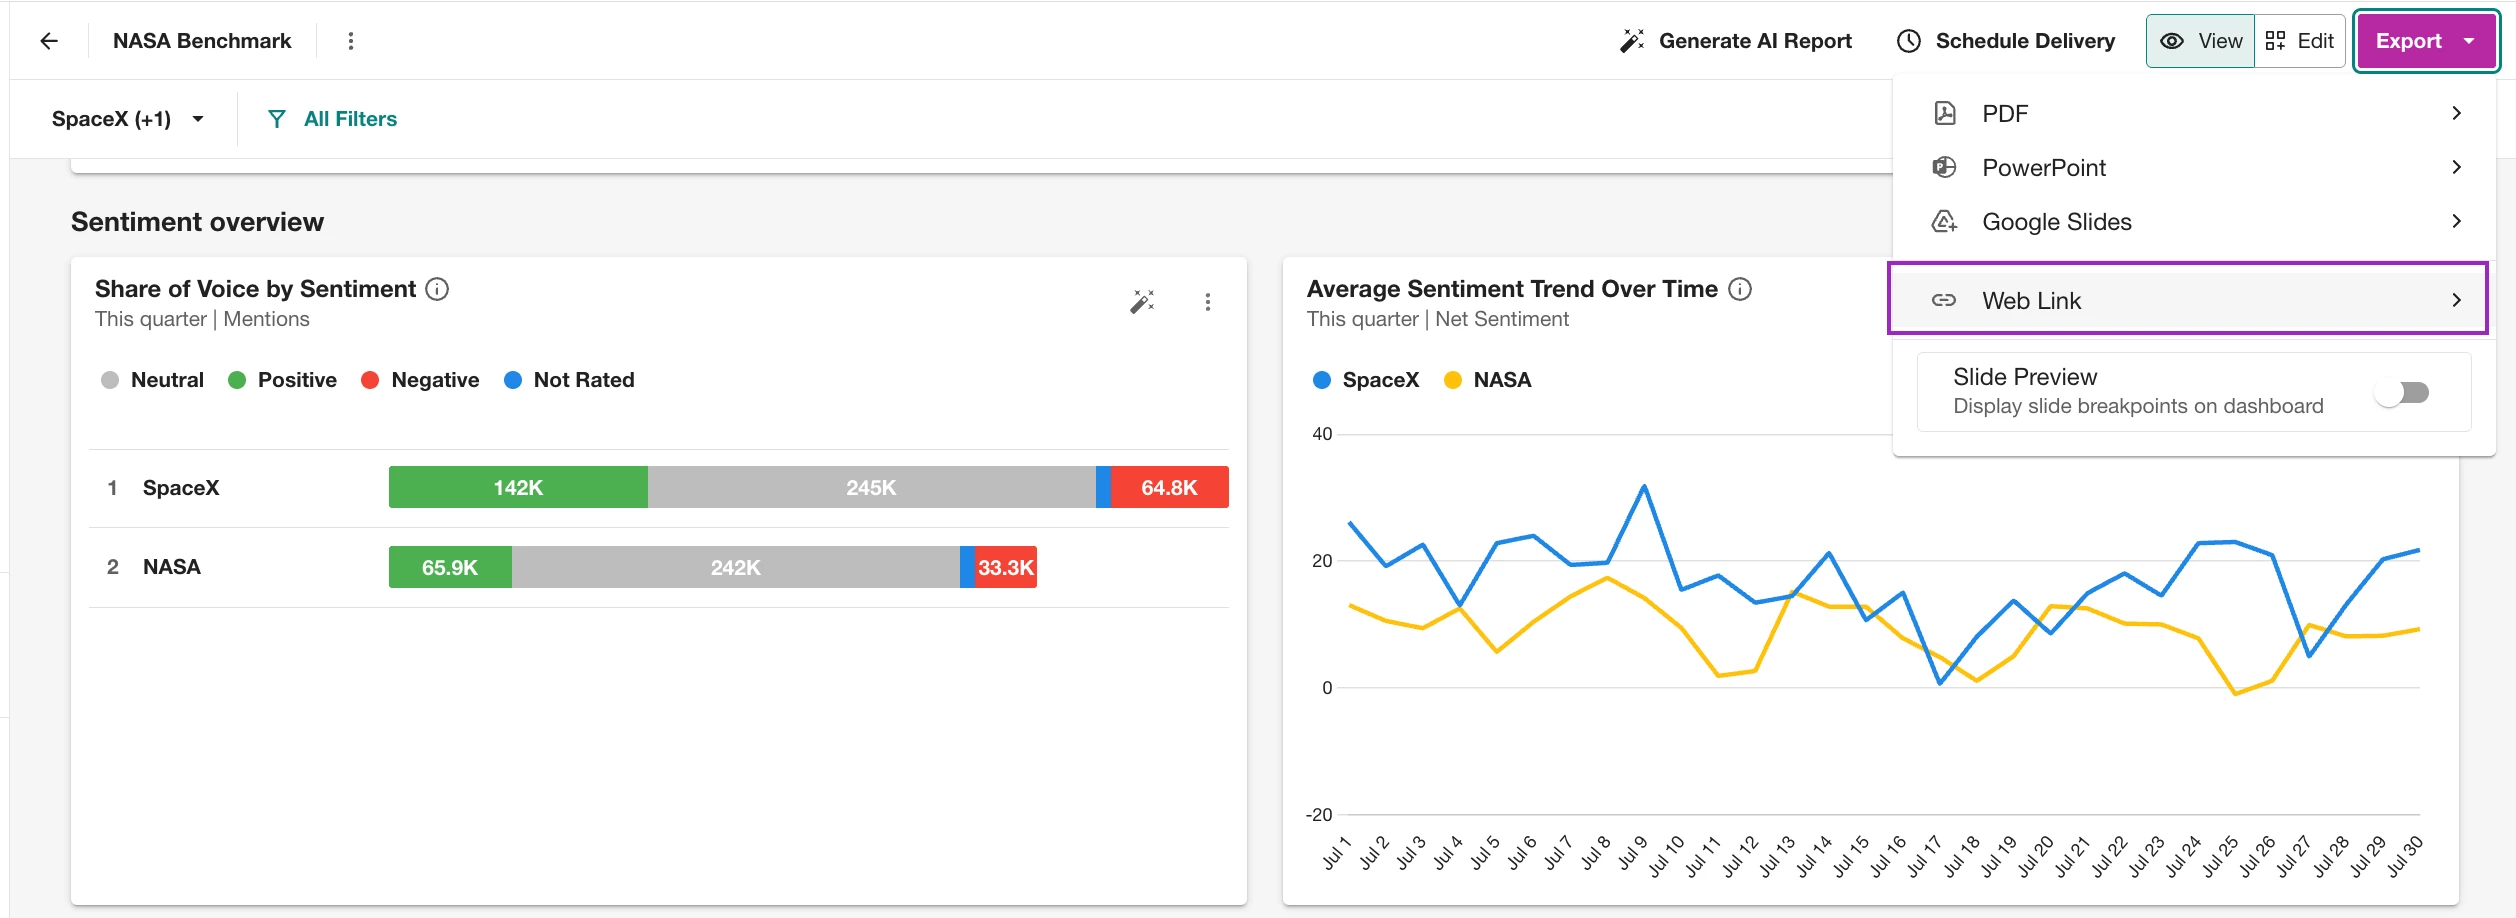Switch dashboard to Edit mode

click(2300, 41)
